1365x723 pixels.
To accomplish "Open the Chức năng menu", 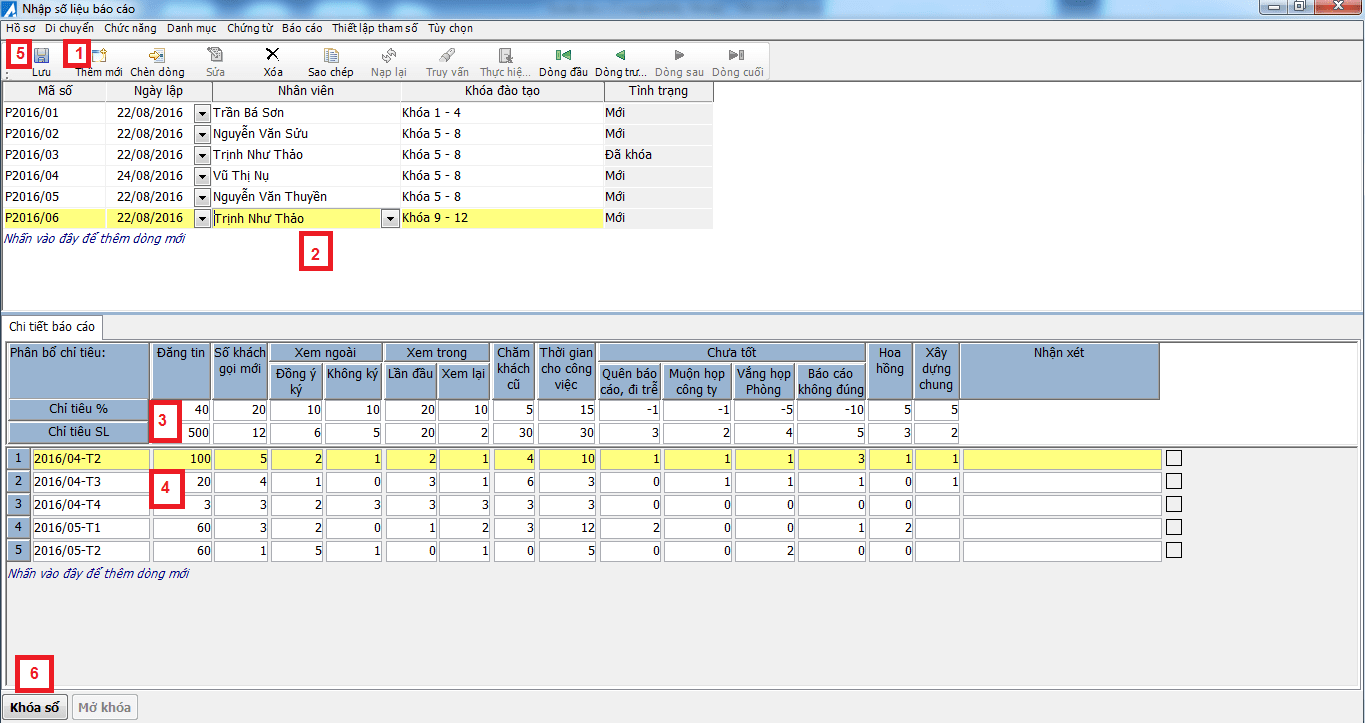I will (x=130, y=28).
